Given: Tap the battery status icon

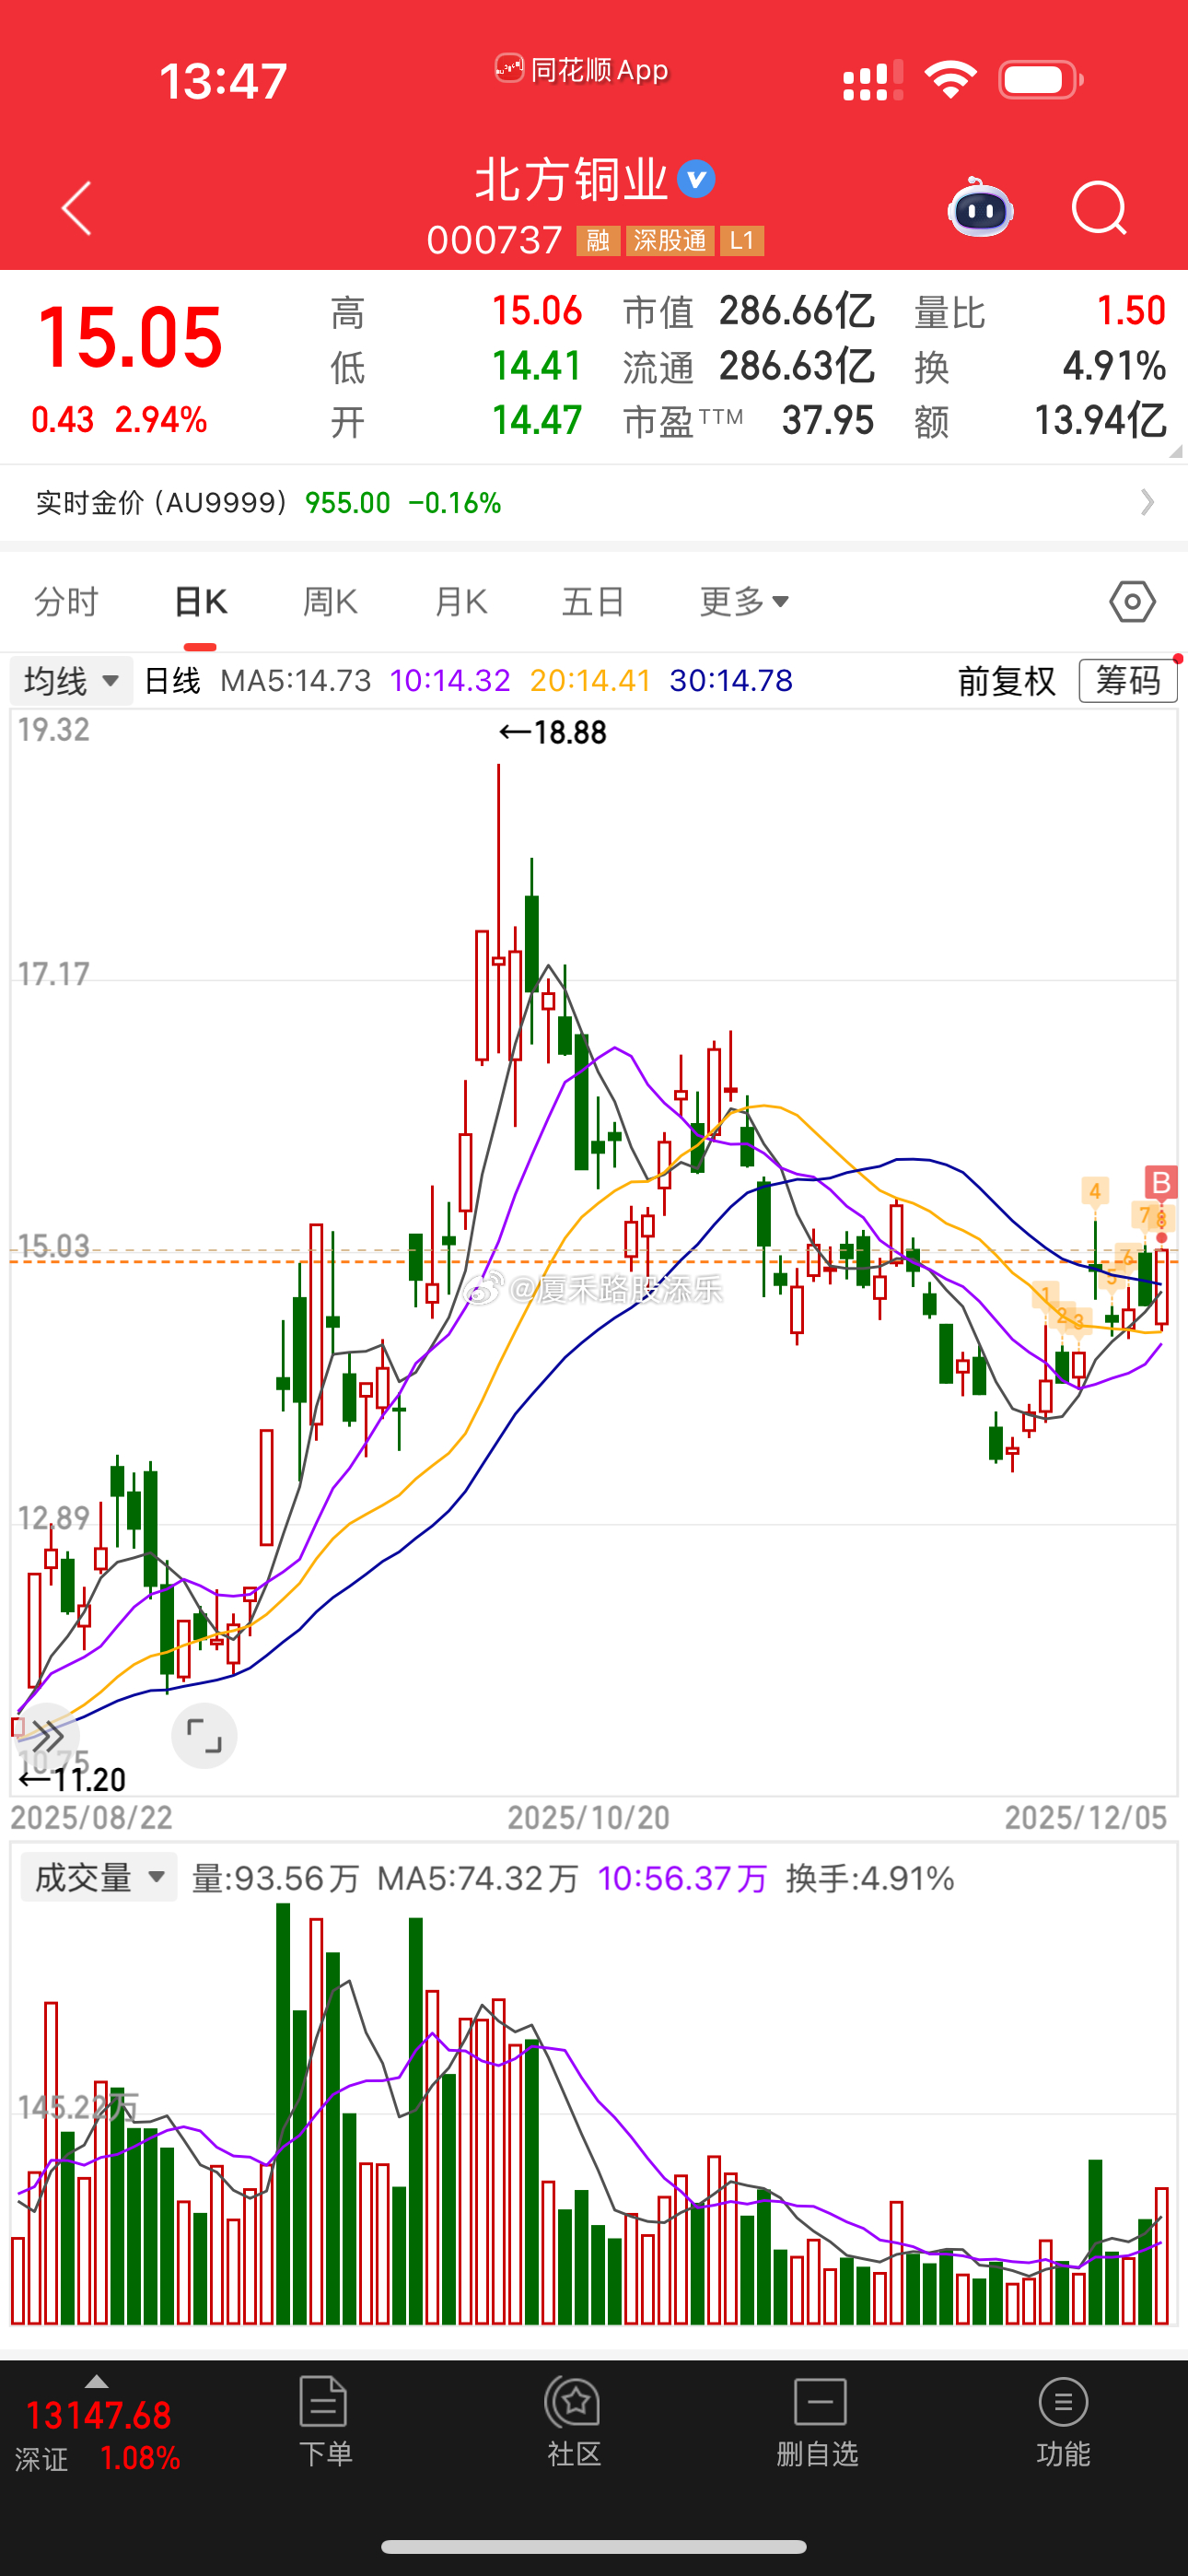Looking at the screenshot, I should click(x=1041, y=80).
